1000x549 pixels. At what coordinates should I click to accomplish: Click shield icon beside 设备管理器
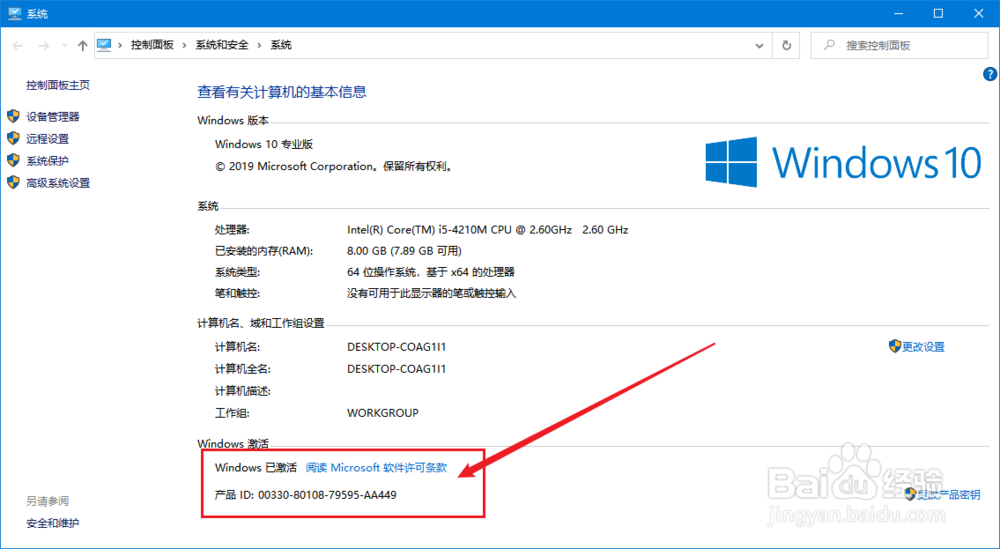coord(13,116)
